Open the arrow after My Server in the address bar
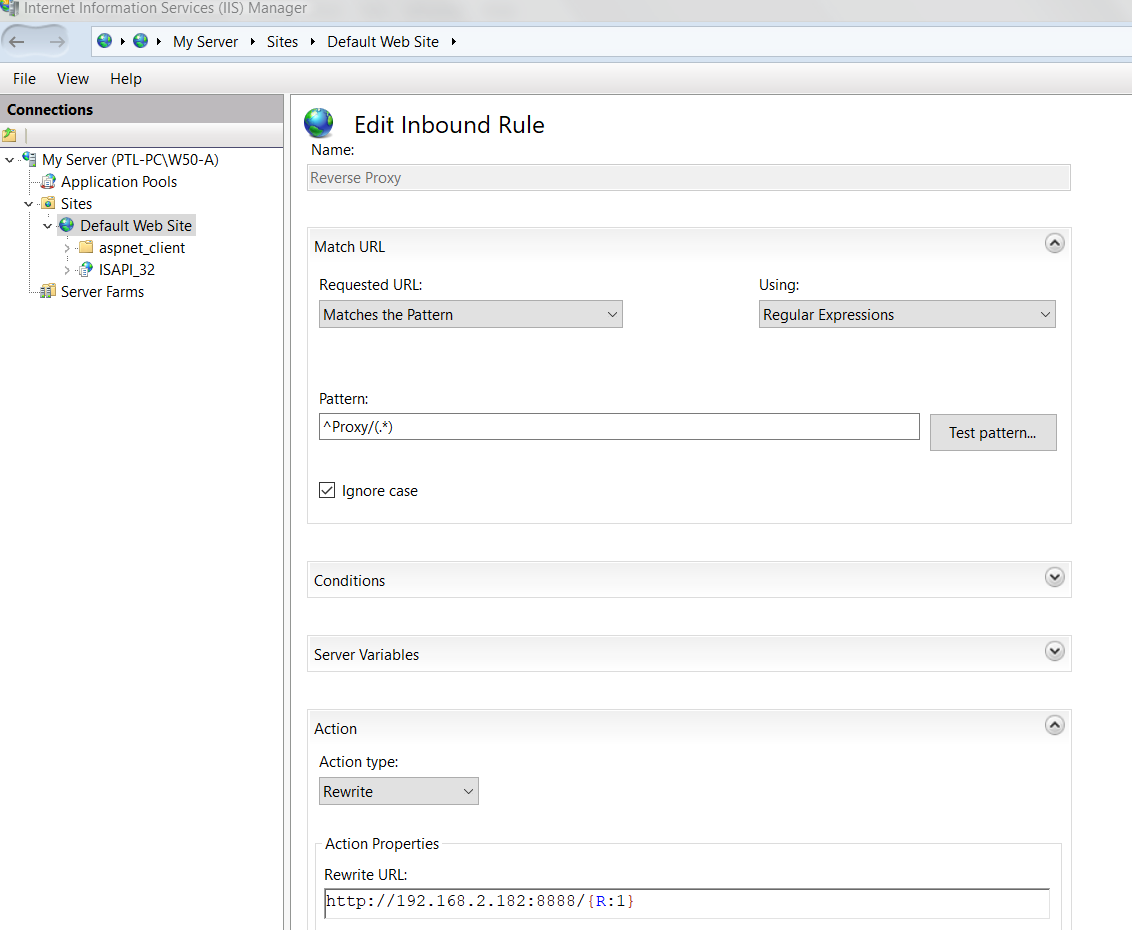The width and height of the screenshot is (1132, 930). [x=253, y=42]
